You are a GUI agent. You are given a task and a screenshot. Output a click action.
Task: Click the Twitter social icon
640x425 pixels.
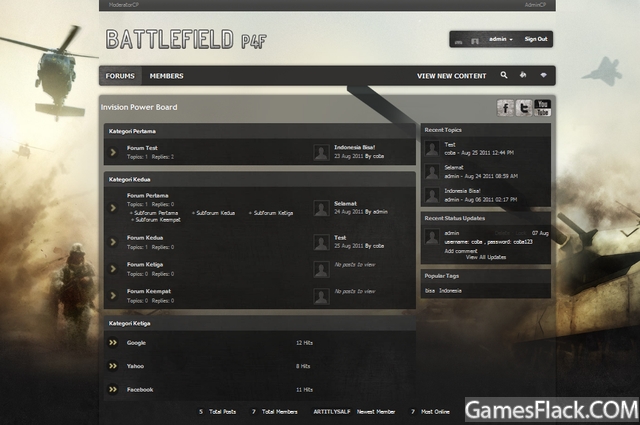click(x=524, y=108)
